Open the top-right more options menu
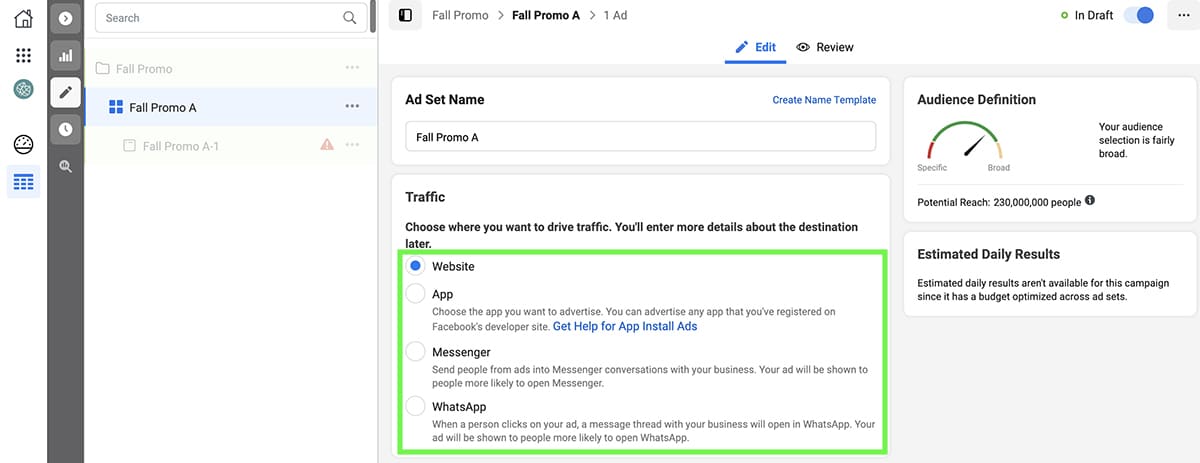 1183,16
